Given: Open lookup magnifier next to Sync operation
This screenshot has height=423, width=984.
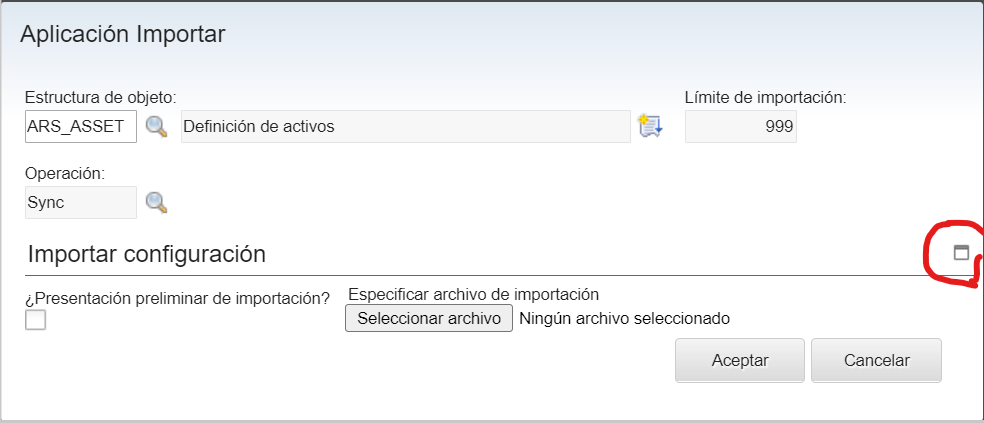Looking at the screenshot, I should click(156, 202).
